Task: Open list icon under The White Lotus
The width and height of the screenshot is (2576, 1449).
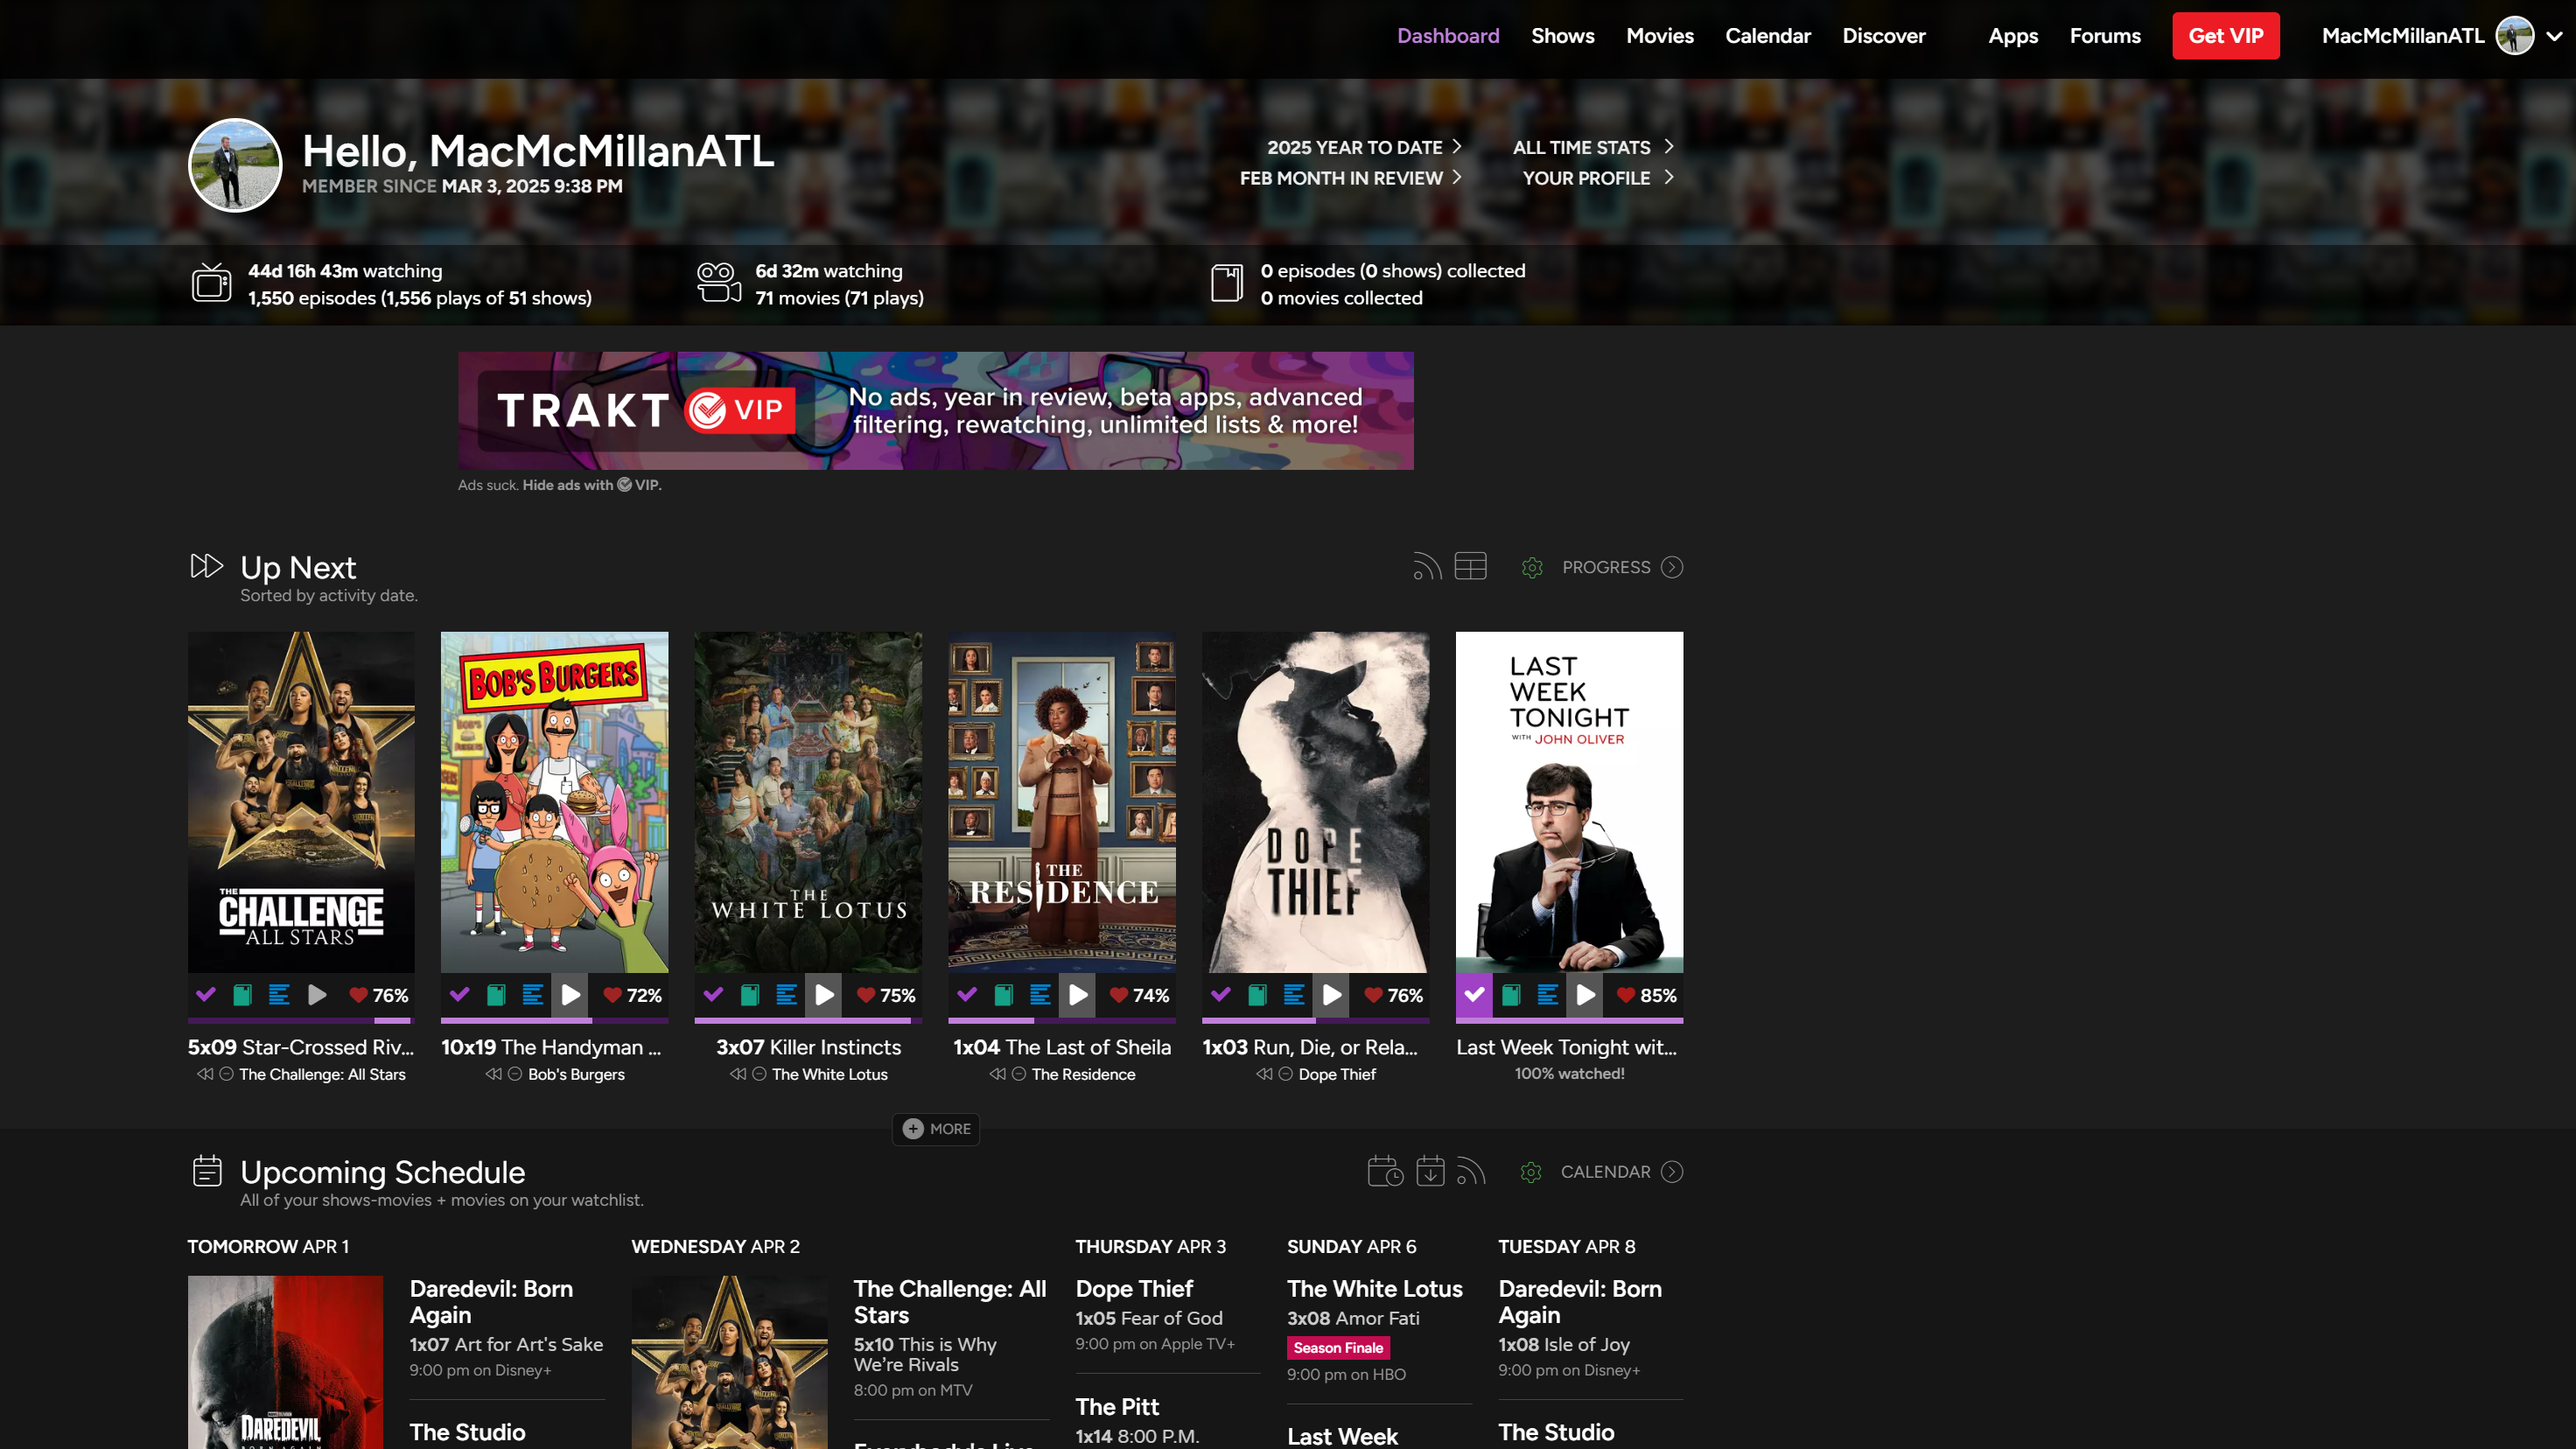Action: coord(786,995)
